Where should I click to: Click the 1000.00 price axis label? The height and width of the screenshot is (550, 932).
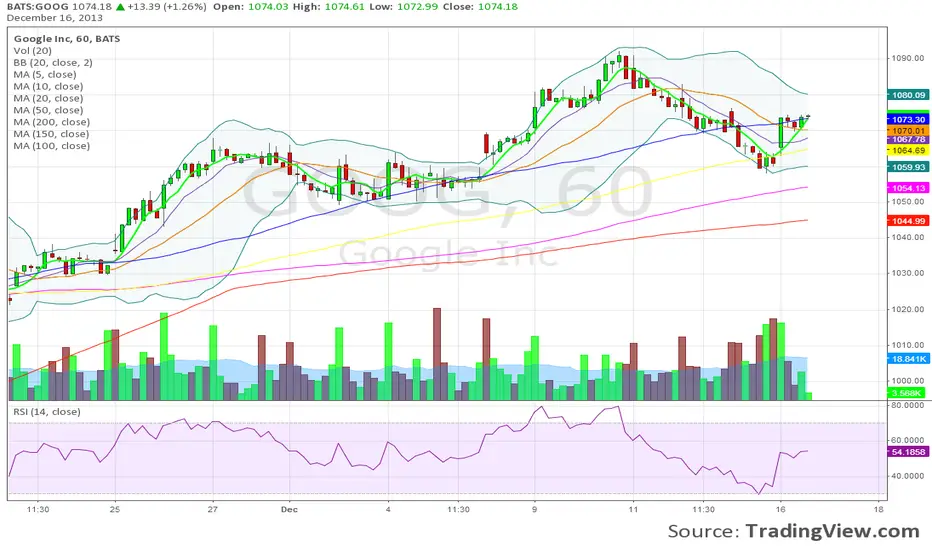pyautogui.click(x=908, y=381)
